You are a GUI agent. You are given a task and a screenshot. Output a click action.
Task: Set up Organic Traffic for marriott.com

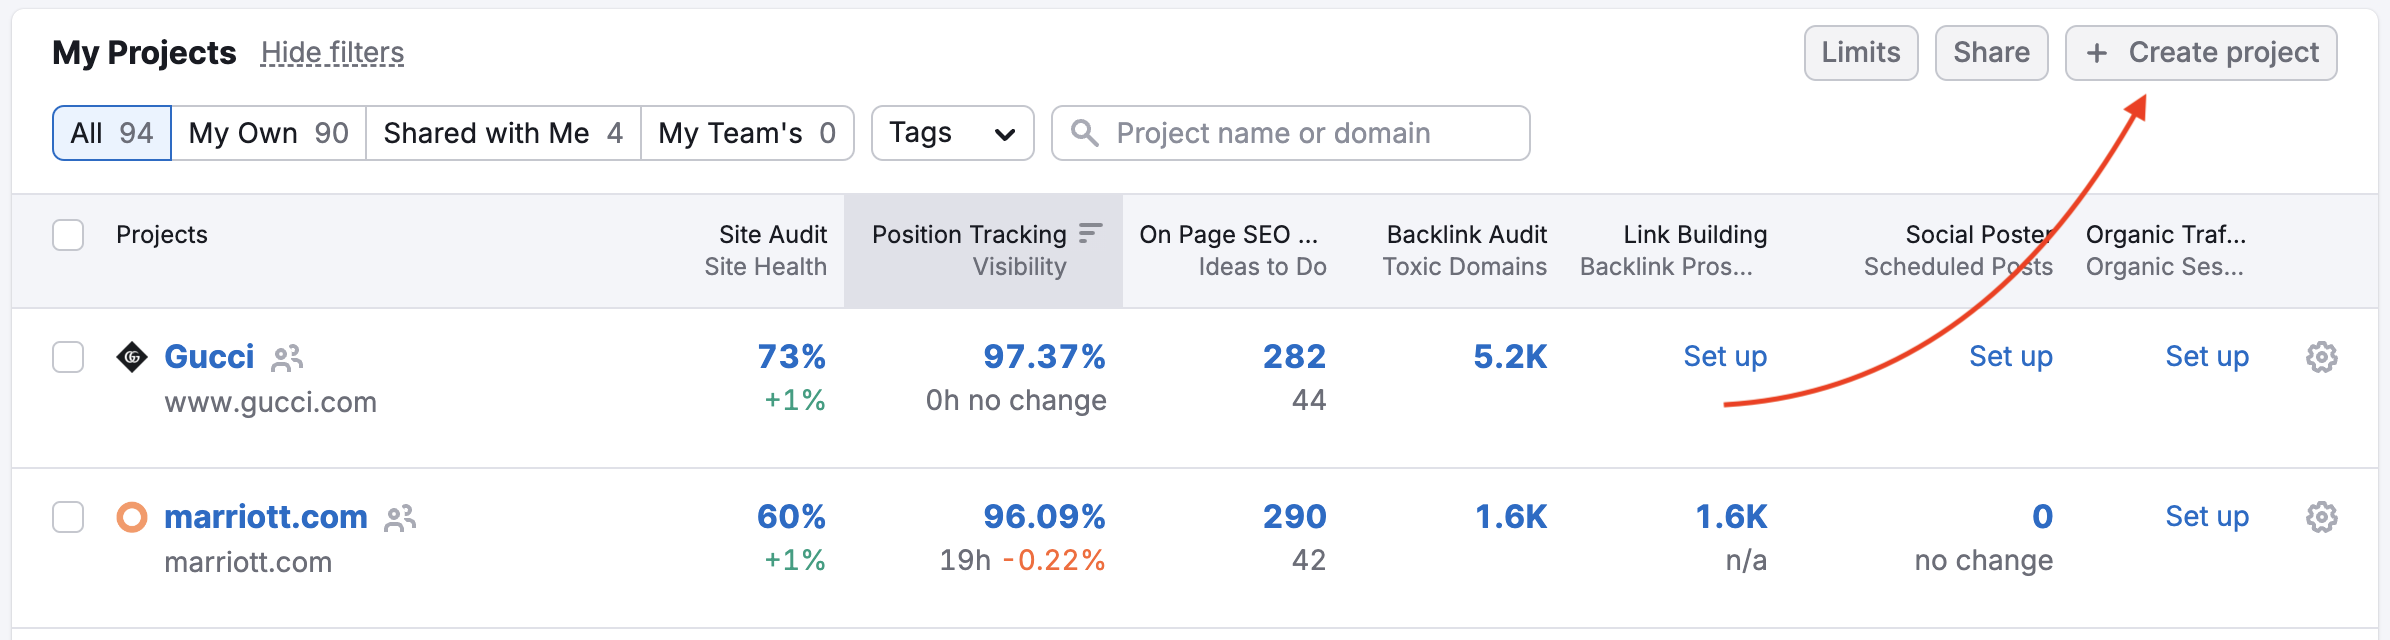coord(2207,517)
